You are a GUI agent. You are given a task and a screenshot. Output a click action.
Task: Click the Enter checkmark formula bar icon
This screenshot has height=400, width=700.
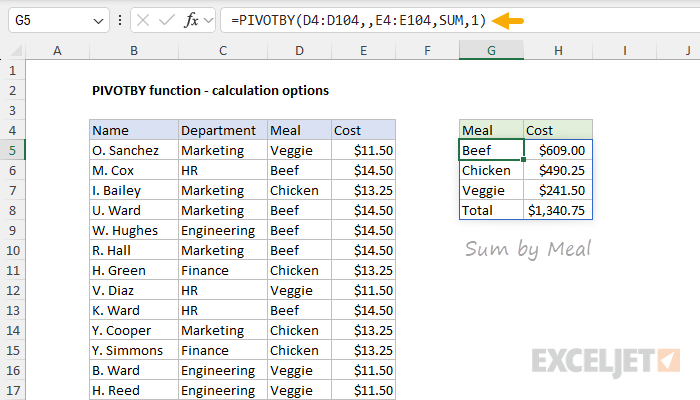(167, 21)
